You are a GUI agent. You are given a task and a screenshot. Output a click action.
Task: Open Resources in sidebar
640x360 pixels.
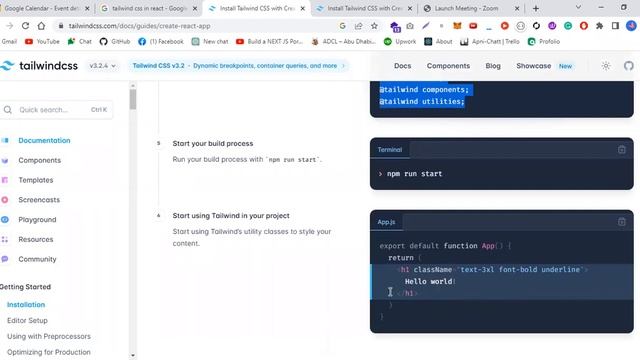point(36,240)
